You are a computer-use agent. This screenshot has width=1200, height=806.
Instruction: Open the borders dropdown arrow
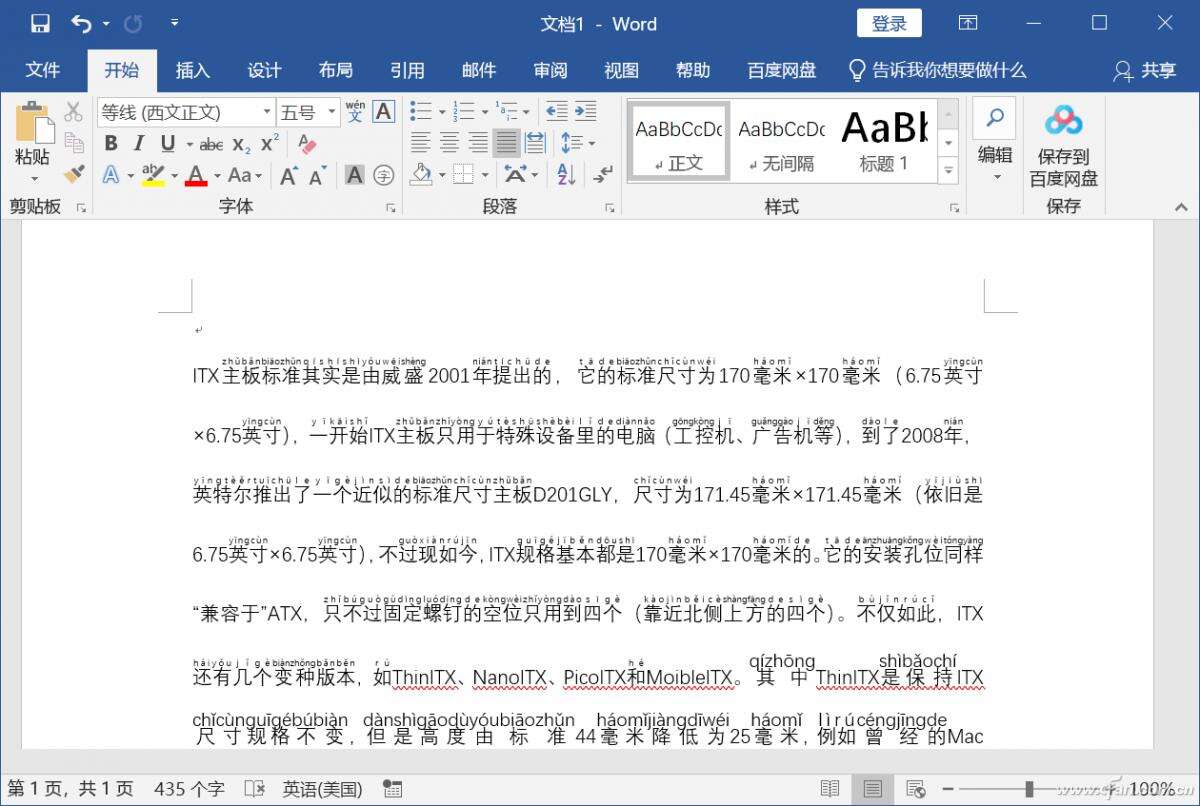click(x=484, y=175)
